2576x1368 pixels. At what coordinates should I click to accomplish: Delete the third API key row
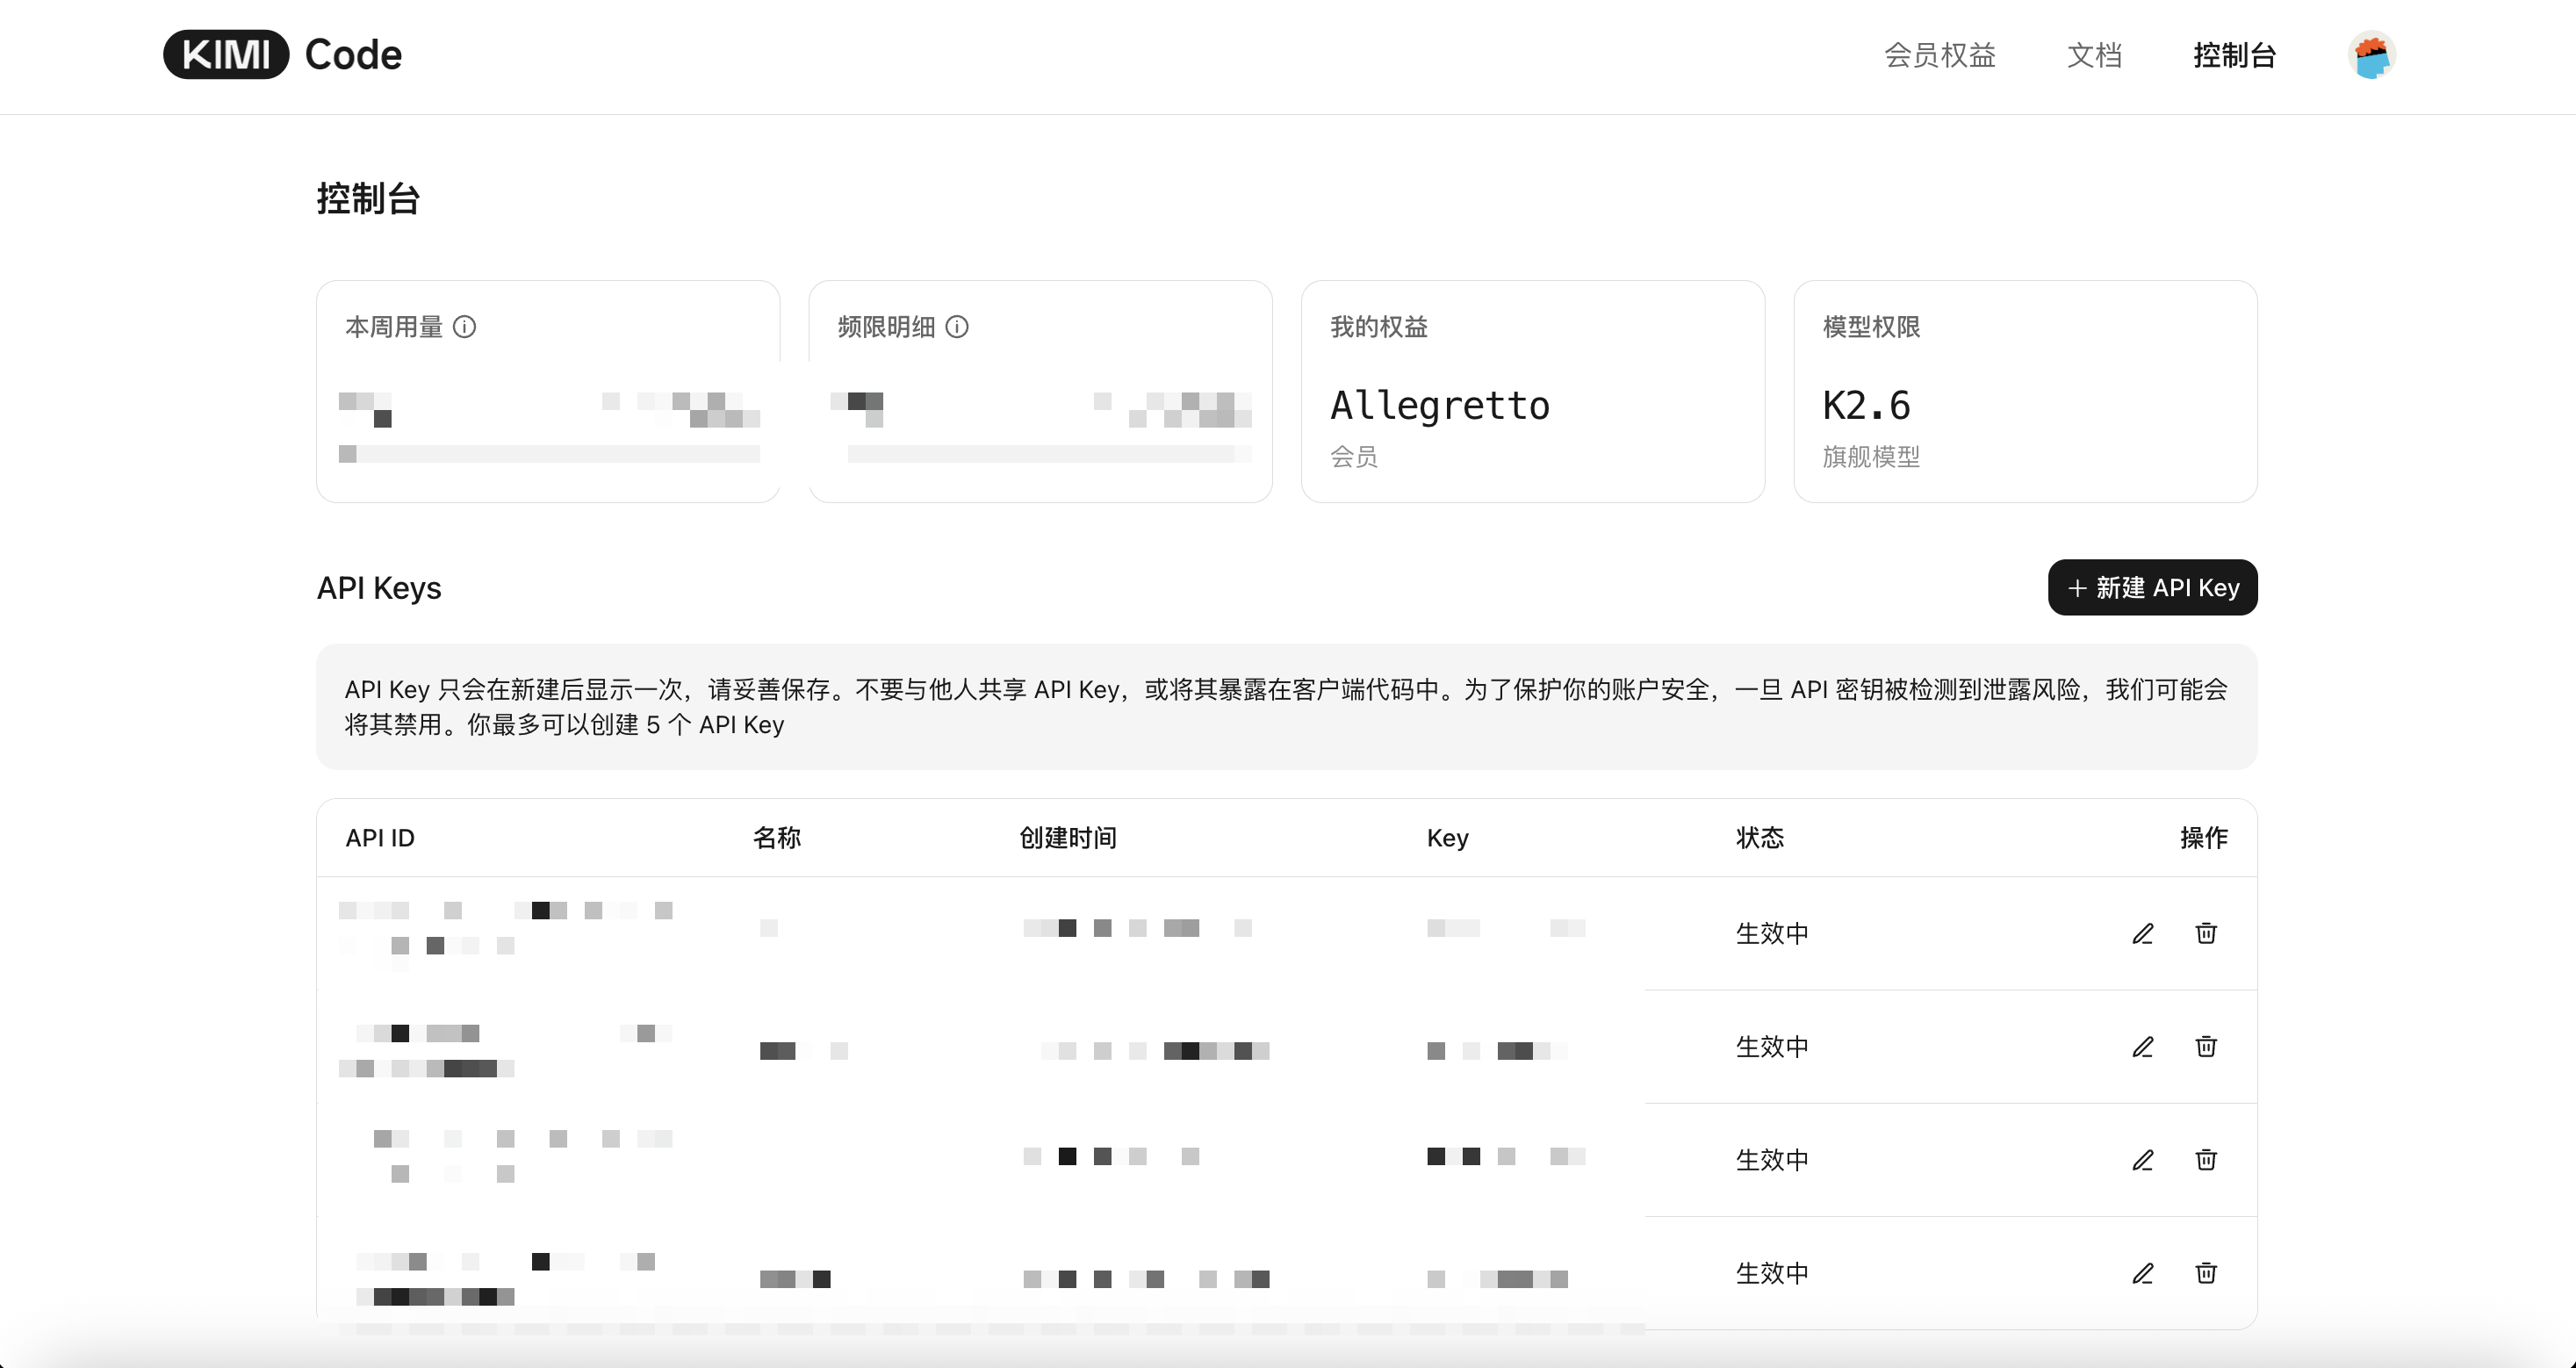pyautogui.click(x=2206, y=1159)
